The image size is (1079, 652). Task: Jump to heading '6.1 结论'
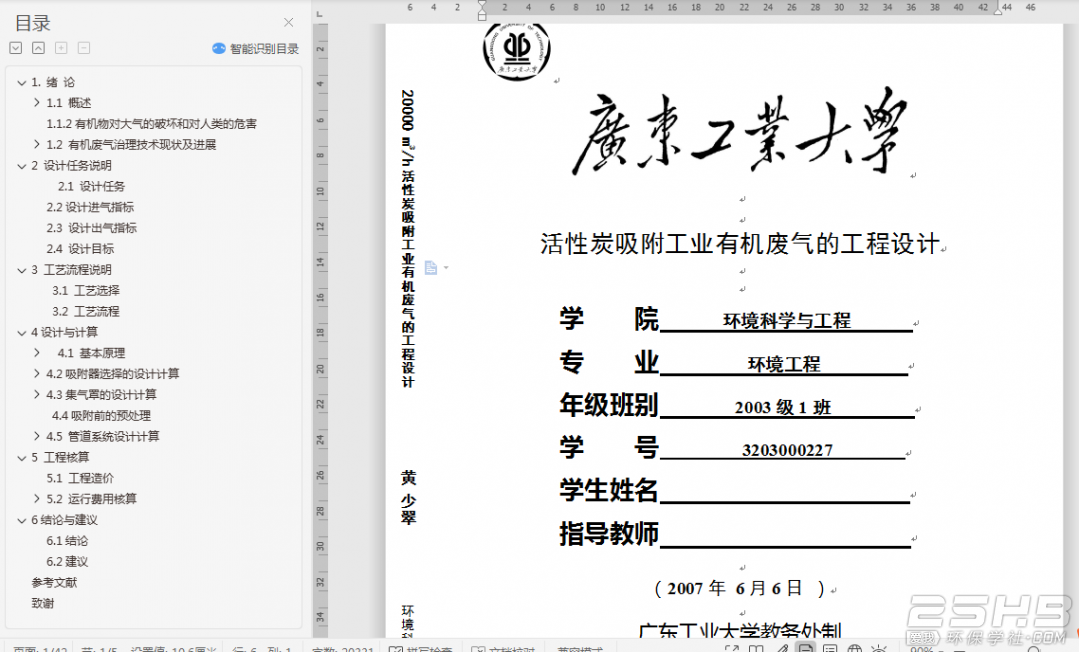(x=67, y=540)
